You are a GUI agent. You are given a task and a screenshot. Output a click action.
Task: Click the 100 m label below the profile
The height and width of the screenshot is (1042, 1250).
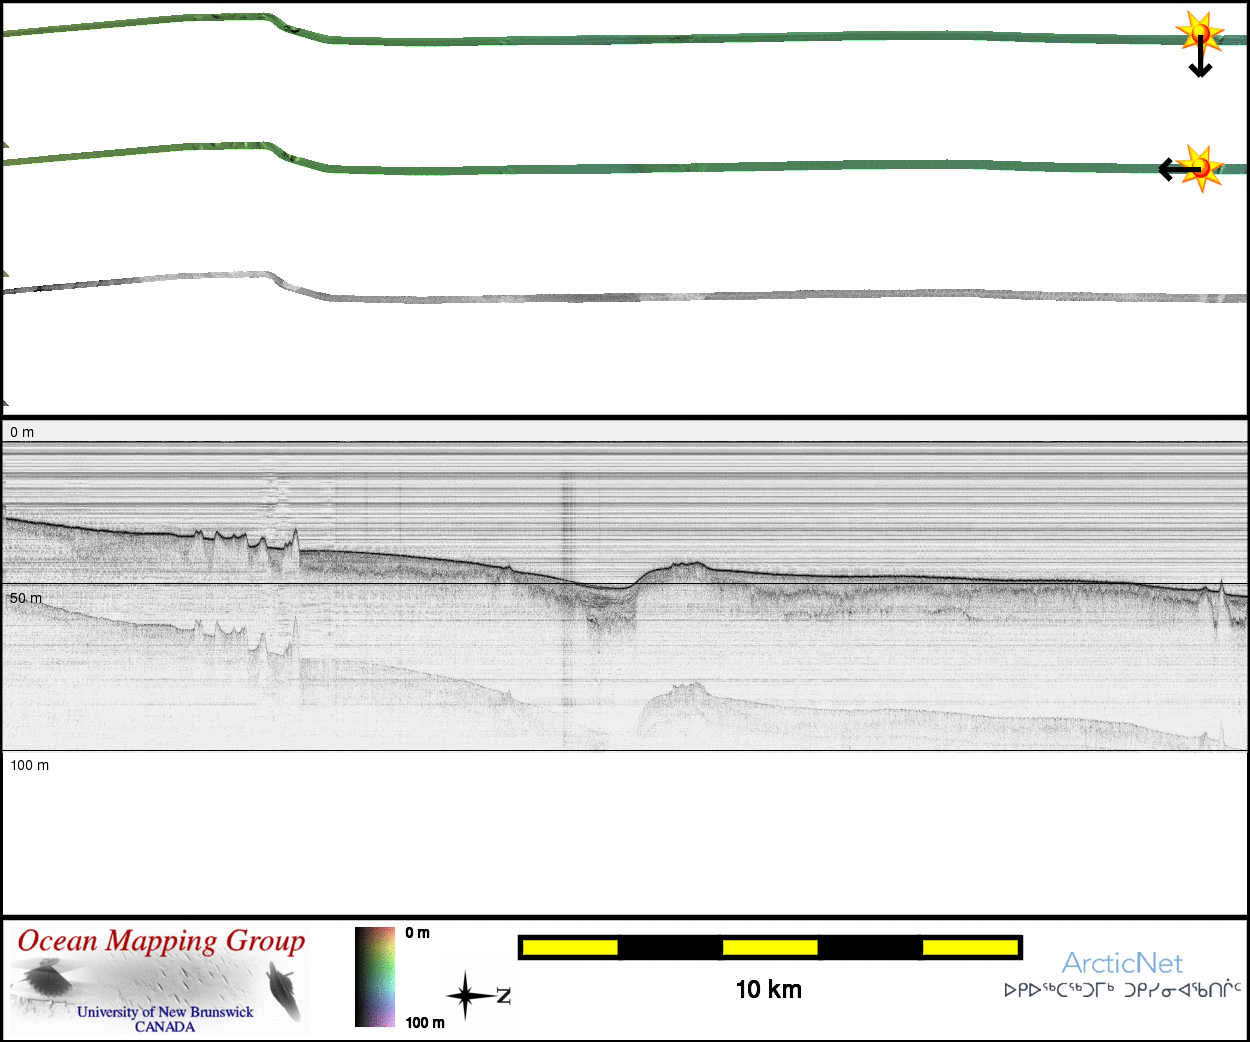point(30,765)
